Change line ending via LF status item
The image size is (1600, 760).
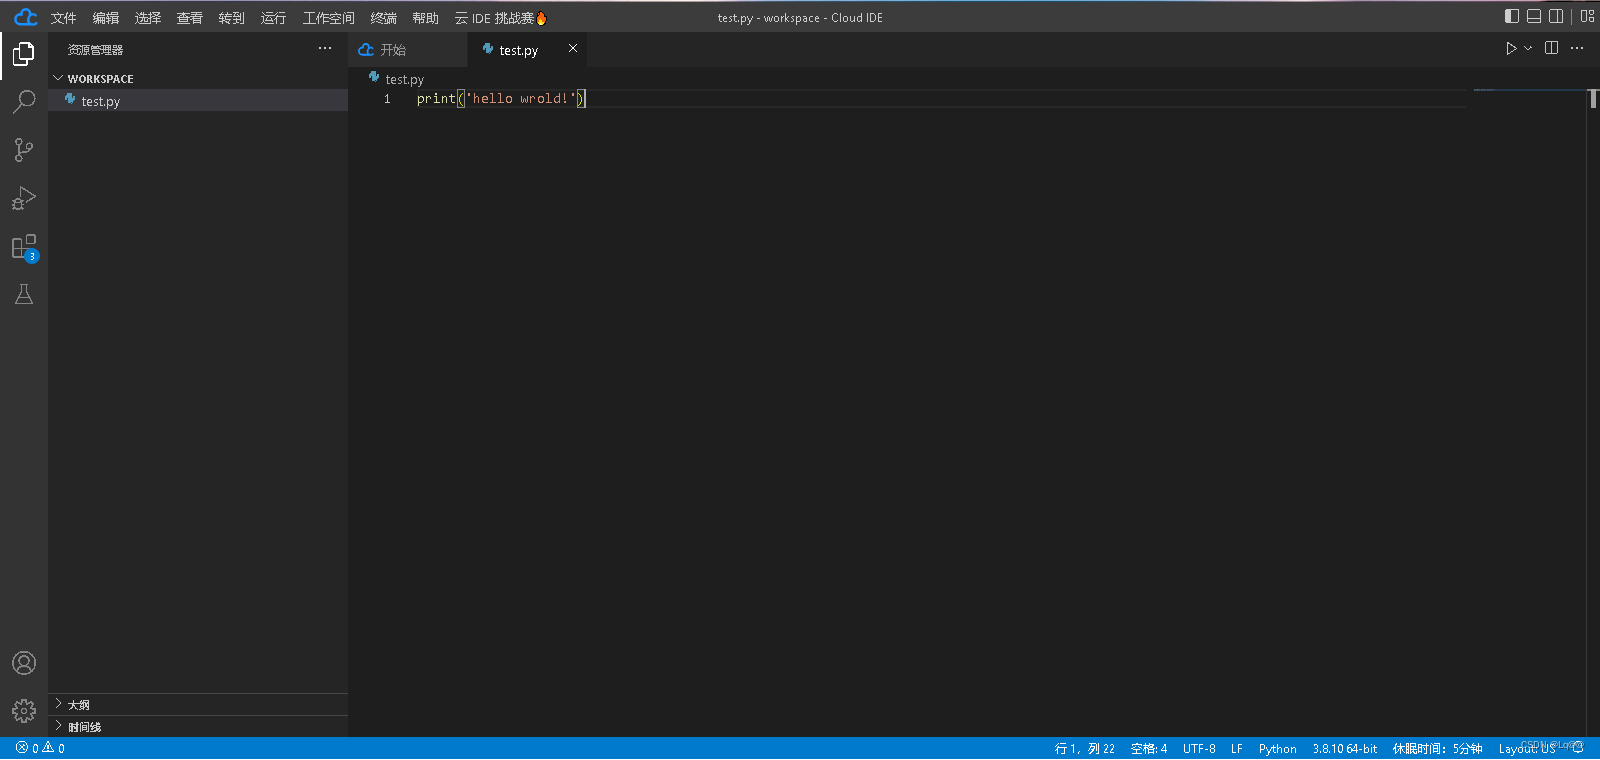point(1237,748)
